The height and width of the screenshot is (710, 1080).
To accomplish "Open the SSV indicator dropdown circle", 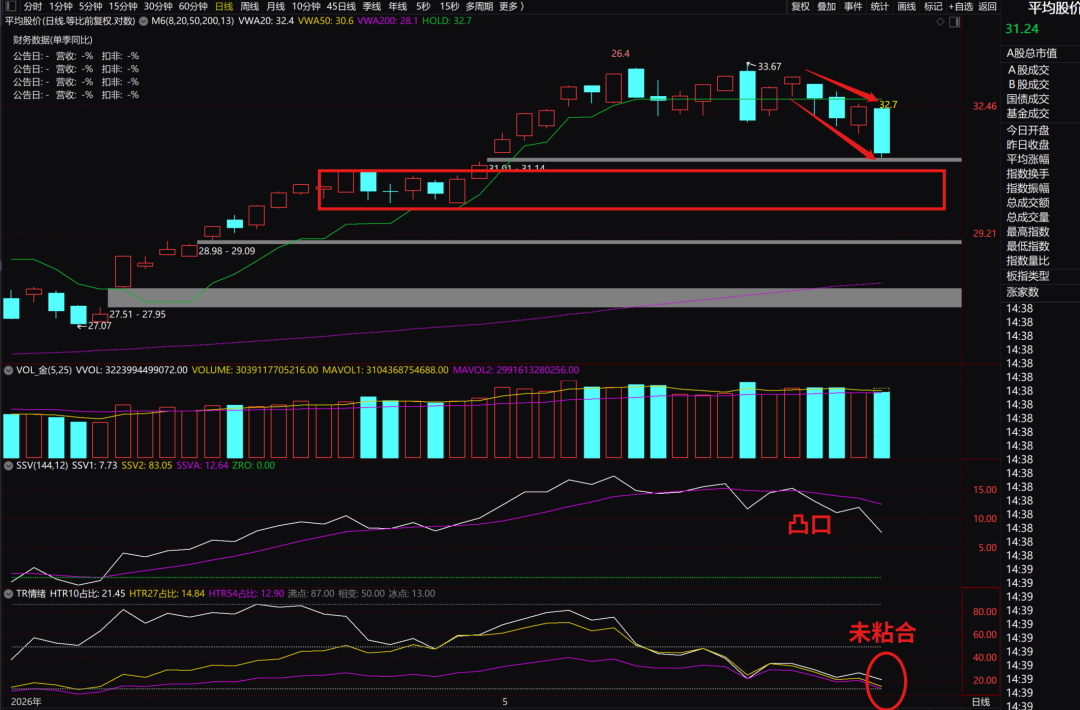I will click(8, 466).
